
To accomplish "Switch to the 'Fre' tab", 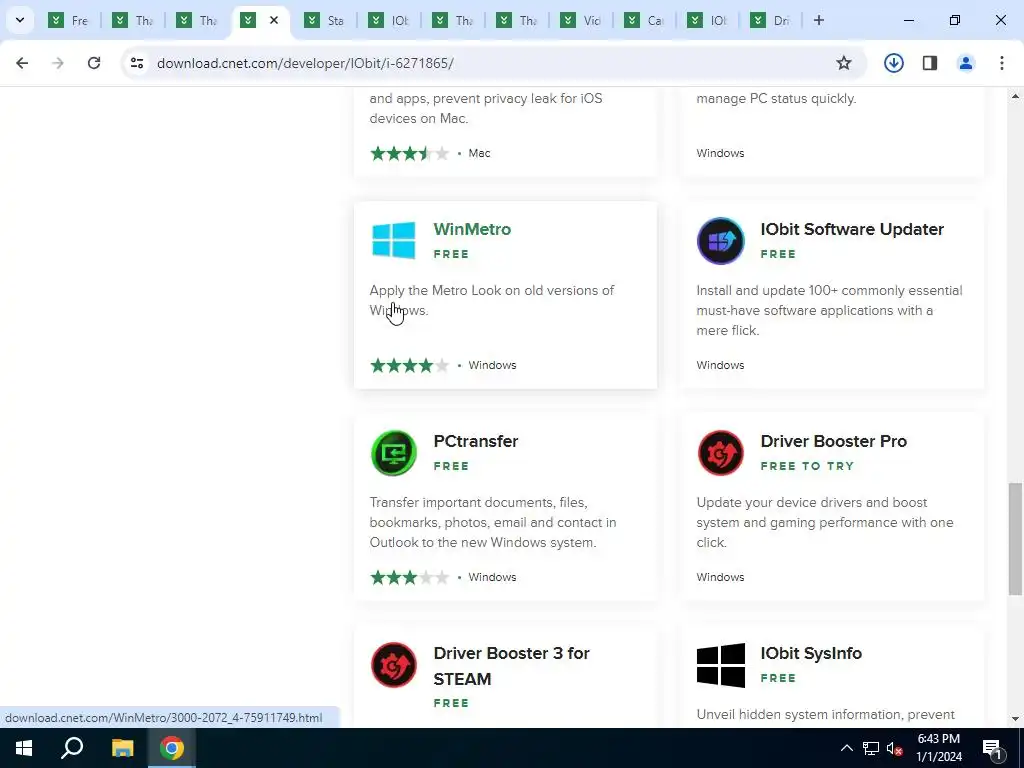I will [69, 20].
